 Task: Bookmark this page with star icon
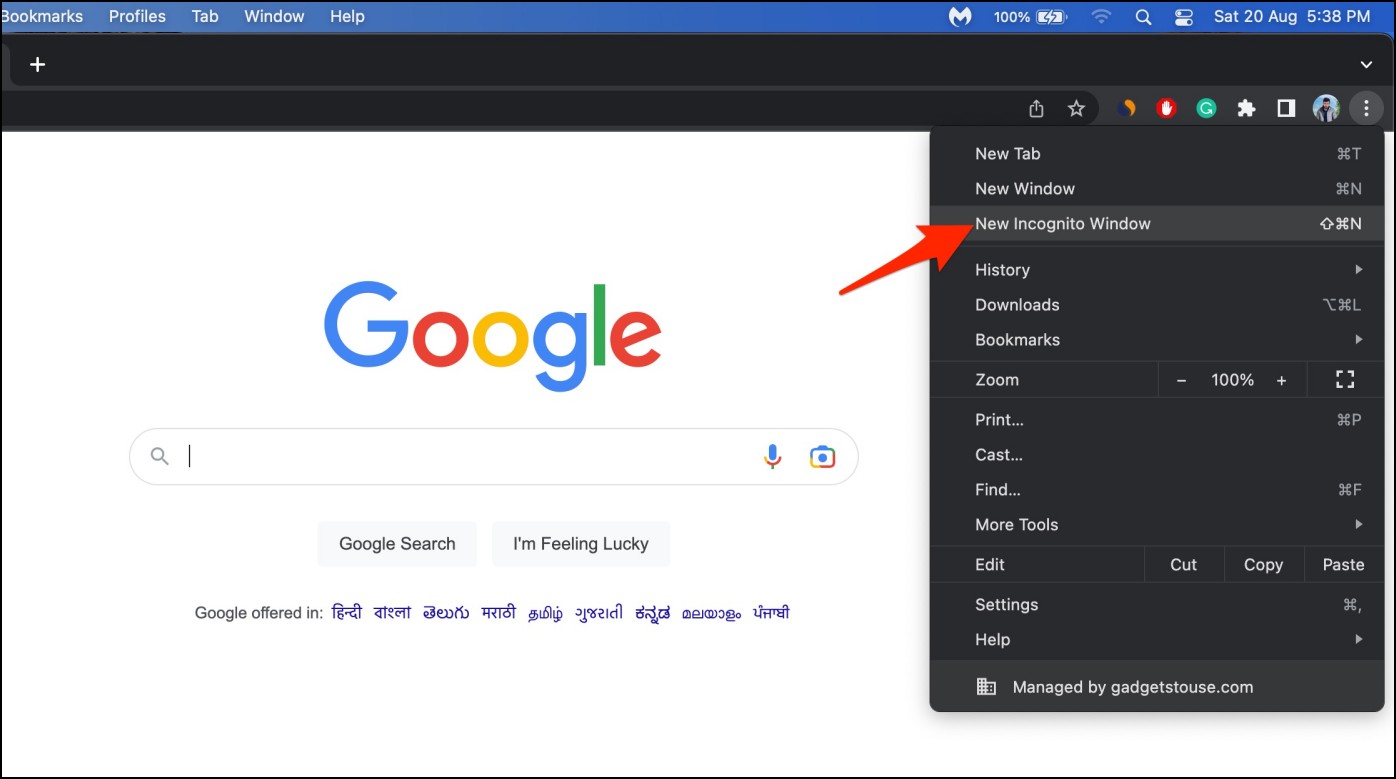[1076, 108]
